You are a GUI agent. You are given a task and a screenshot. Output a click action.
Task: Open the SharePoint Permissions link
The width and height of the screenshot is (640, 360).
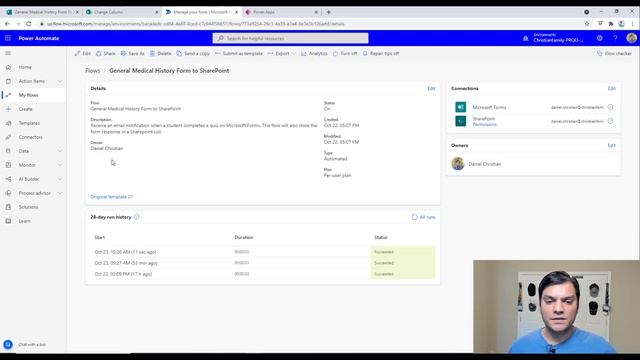[484, 124]
